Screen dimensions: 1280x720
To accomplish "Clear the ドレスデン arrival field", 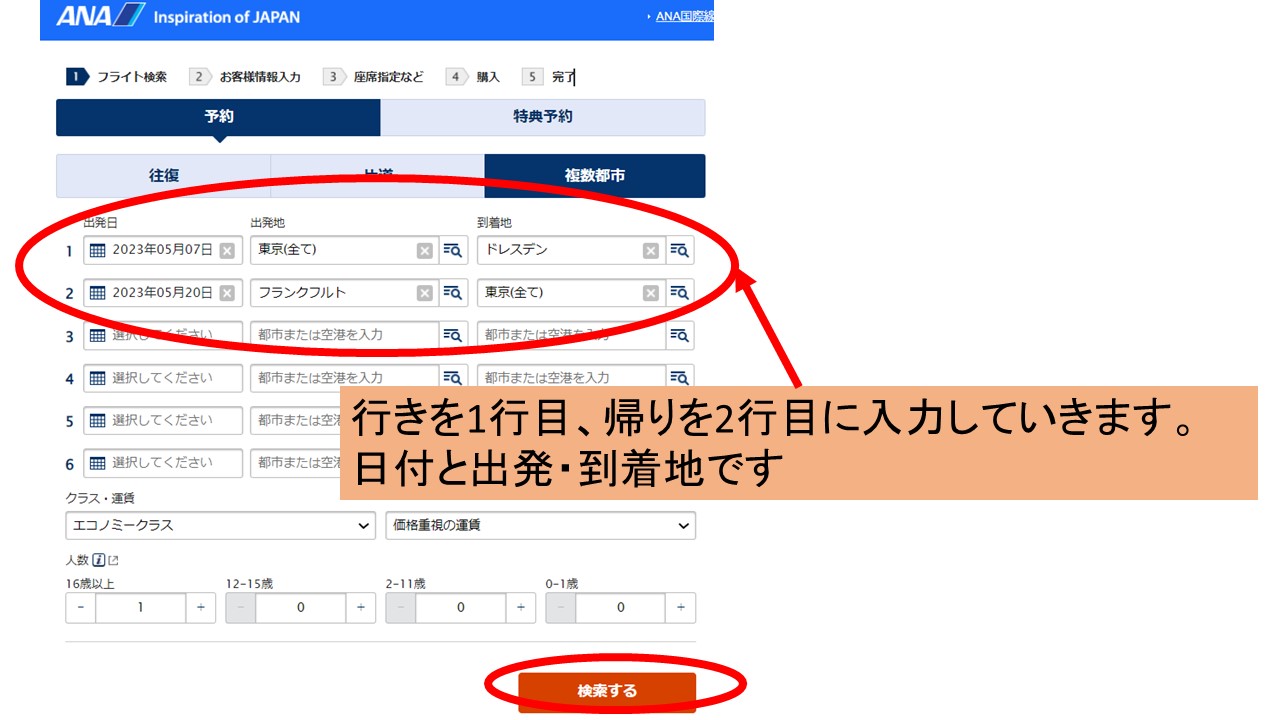I will [x=651, y=250].
